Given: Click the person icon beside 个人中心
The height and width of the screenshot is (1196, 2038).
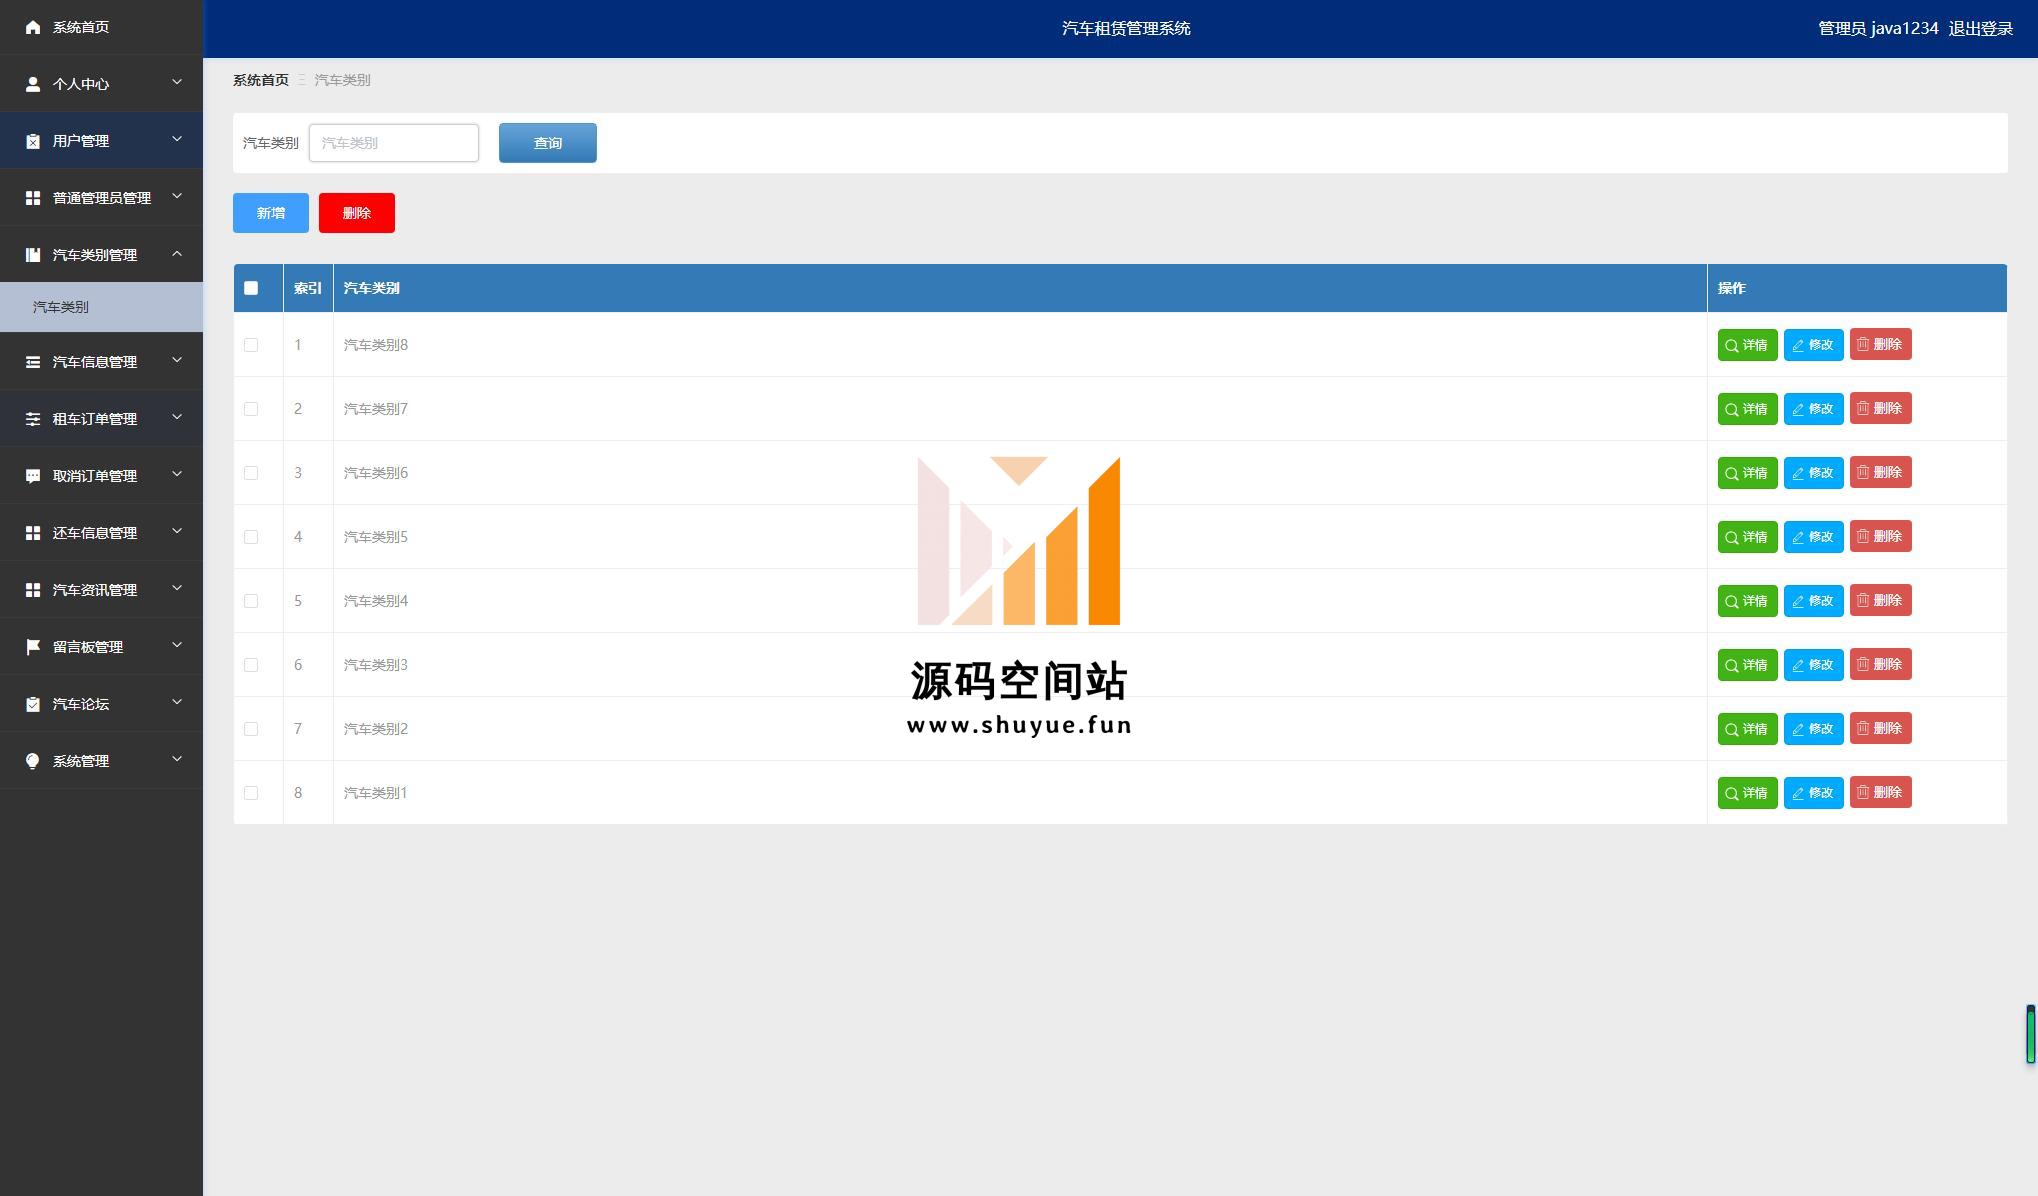Looking at the screenshot, I should pyautogui.click(x=33, y=84).
